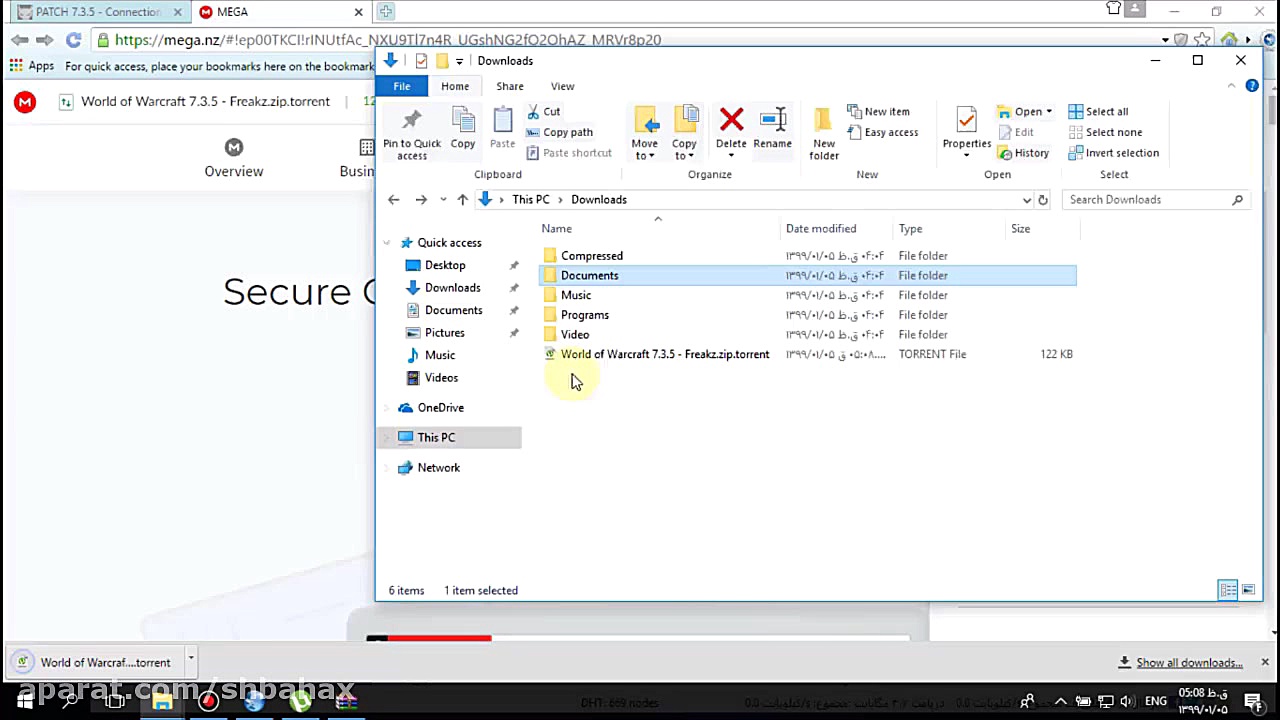Image resolution: width=1280 pixels, height=720 pixels.
Task: Open History for the selected item
Action: point(1024,153)
